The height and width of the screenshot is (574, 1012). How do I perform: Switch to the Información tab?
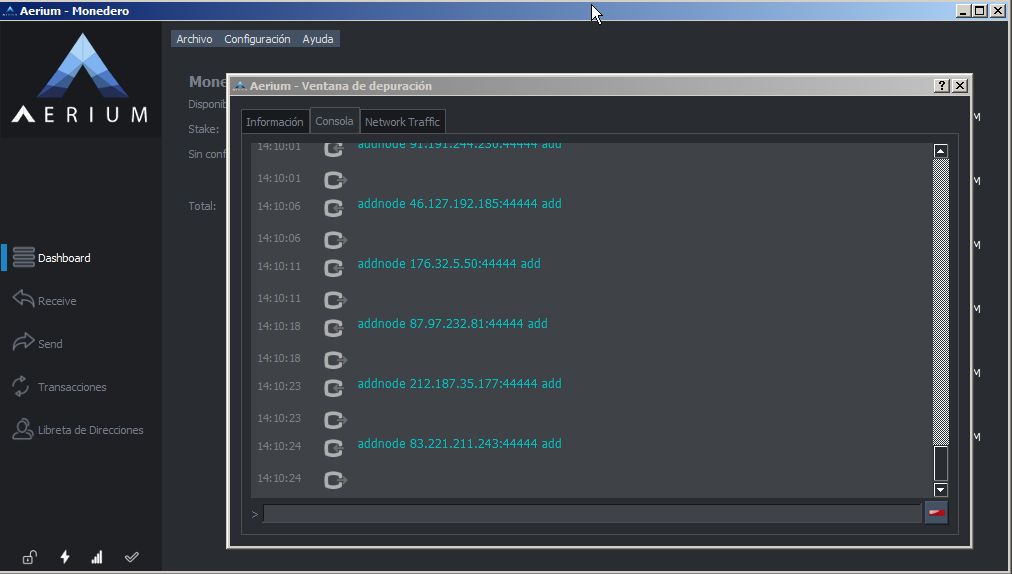tap(274, 122)
